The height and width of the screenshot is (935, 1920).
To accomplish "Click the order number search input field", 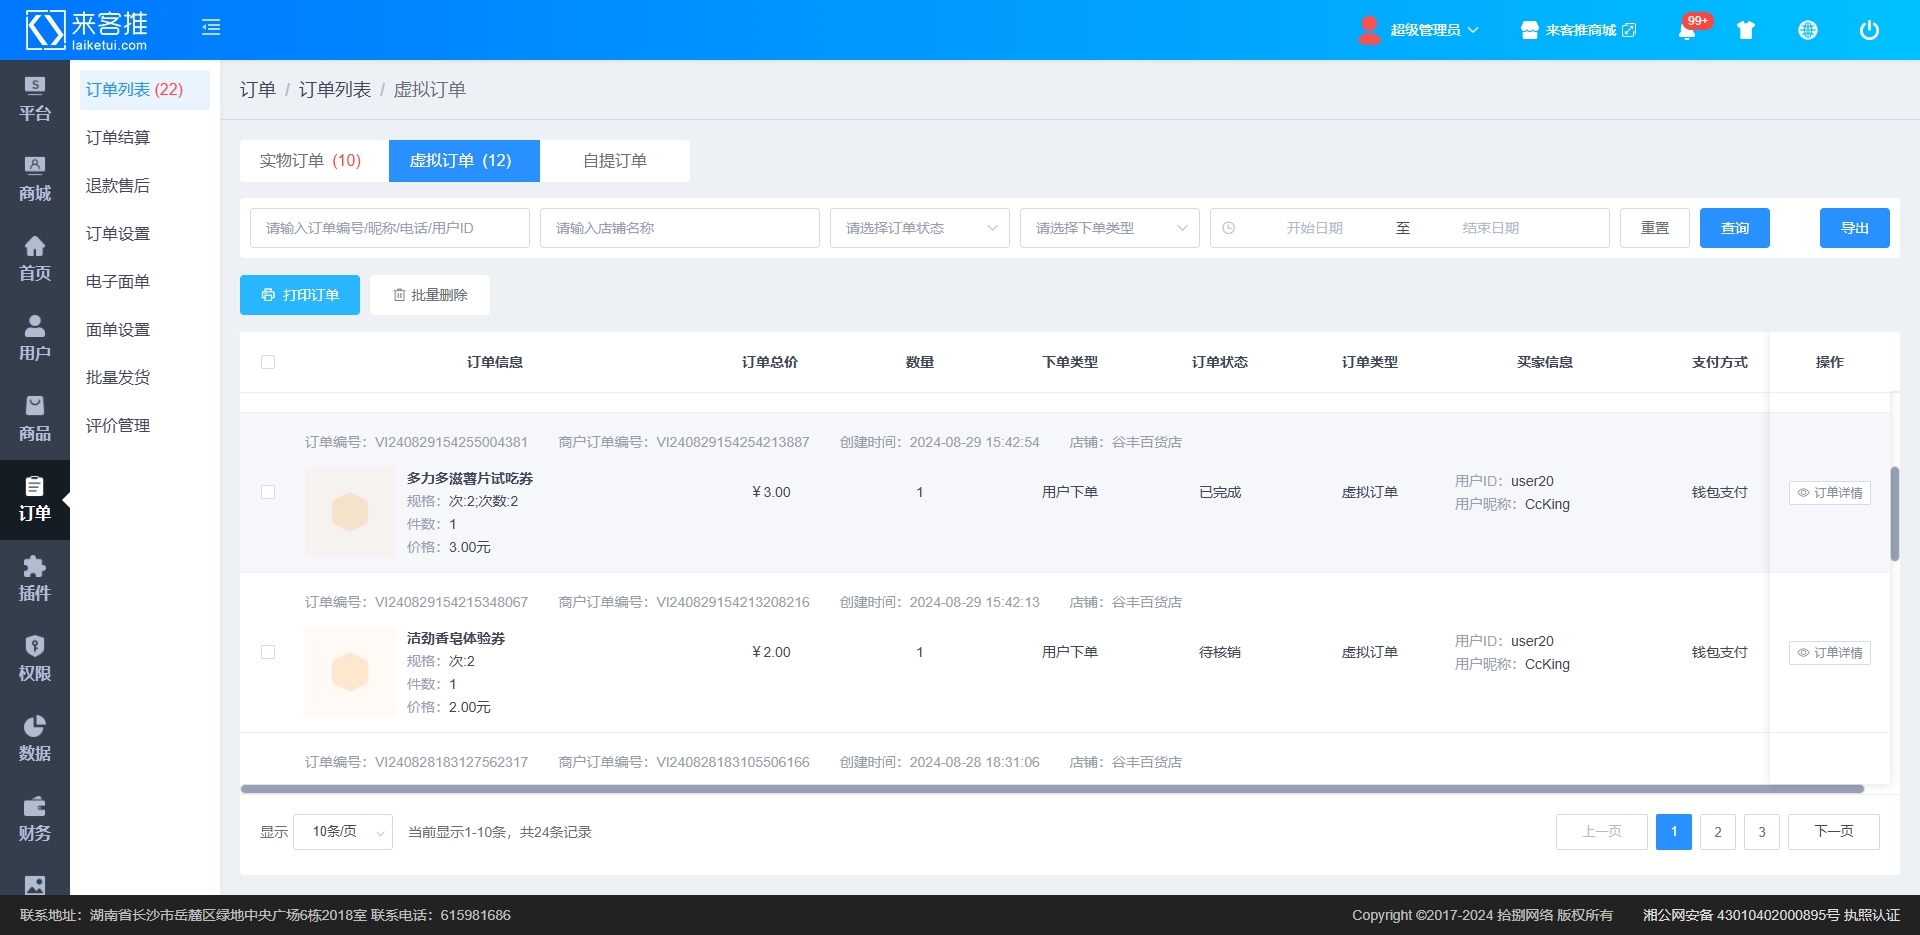I will [x=390, y=228].
